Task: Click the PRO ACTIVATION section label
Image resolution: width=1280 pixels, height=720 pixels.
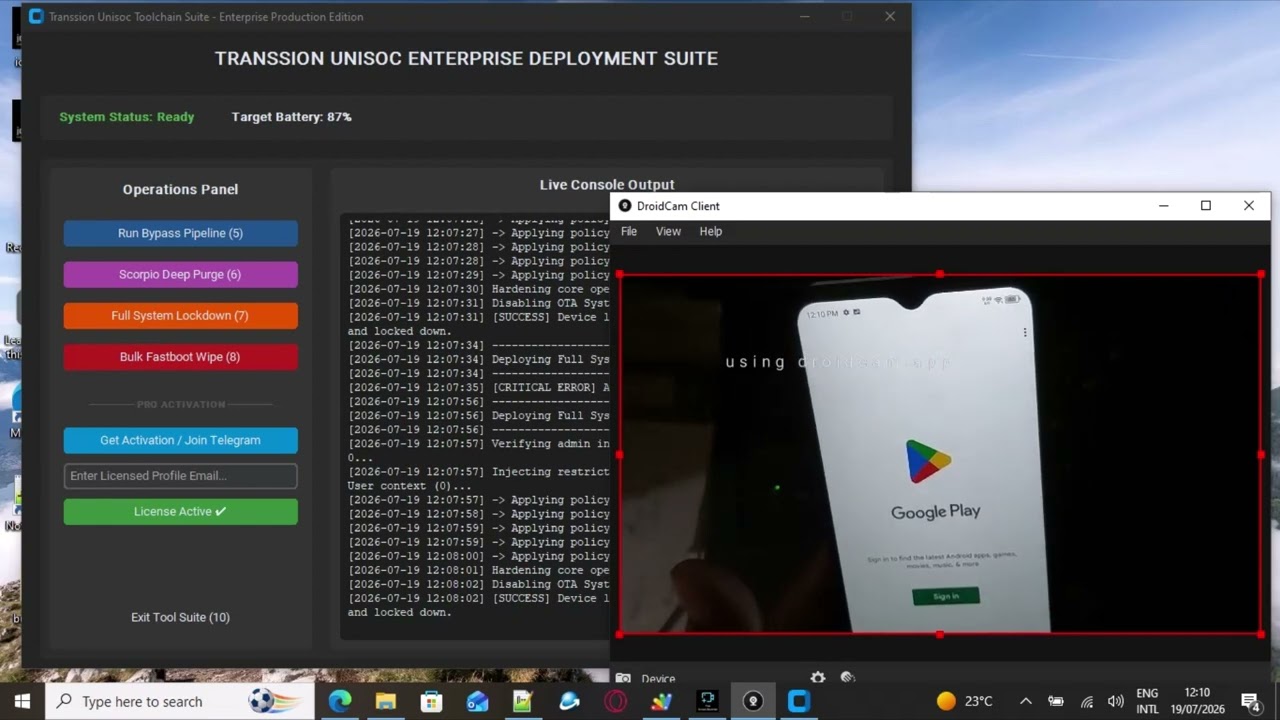Action: (181, 405)
